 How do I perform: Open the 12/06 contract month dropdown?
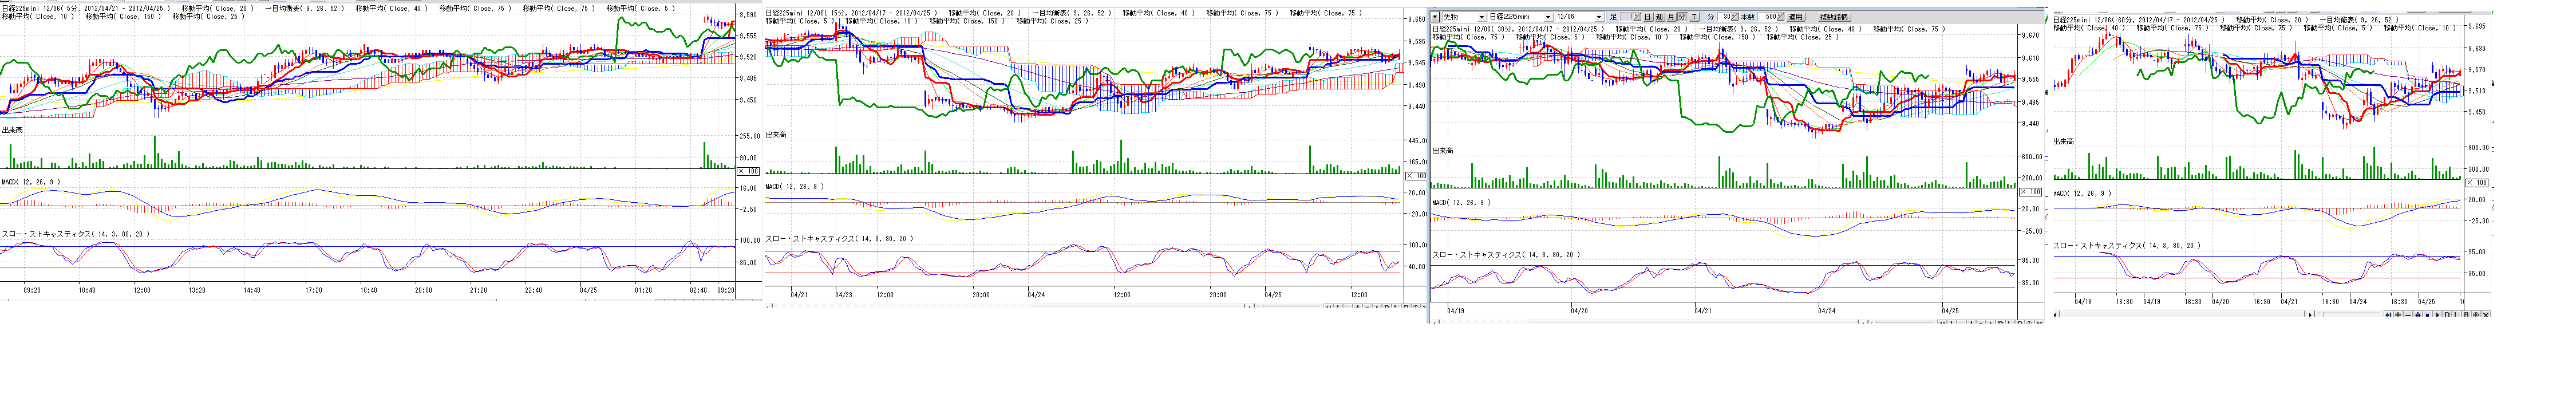click(x=1599, y=17)
